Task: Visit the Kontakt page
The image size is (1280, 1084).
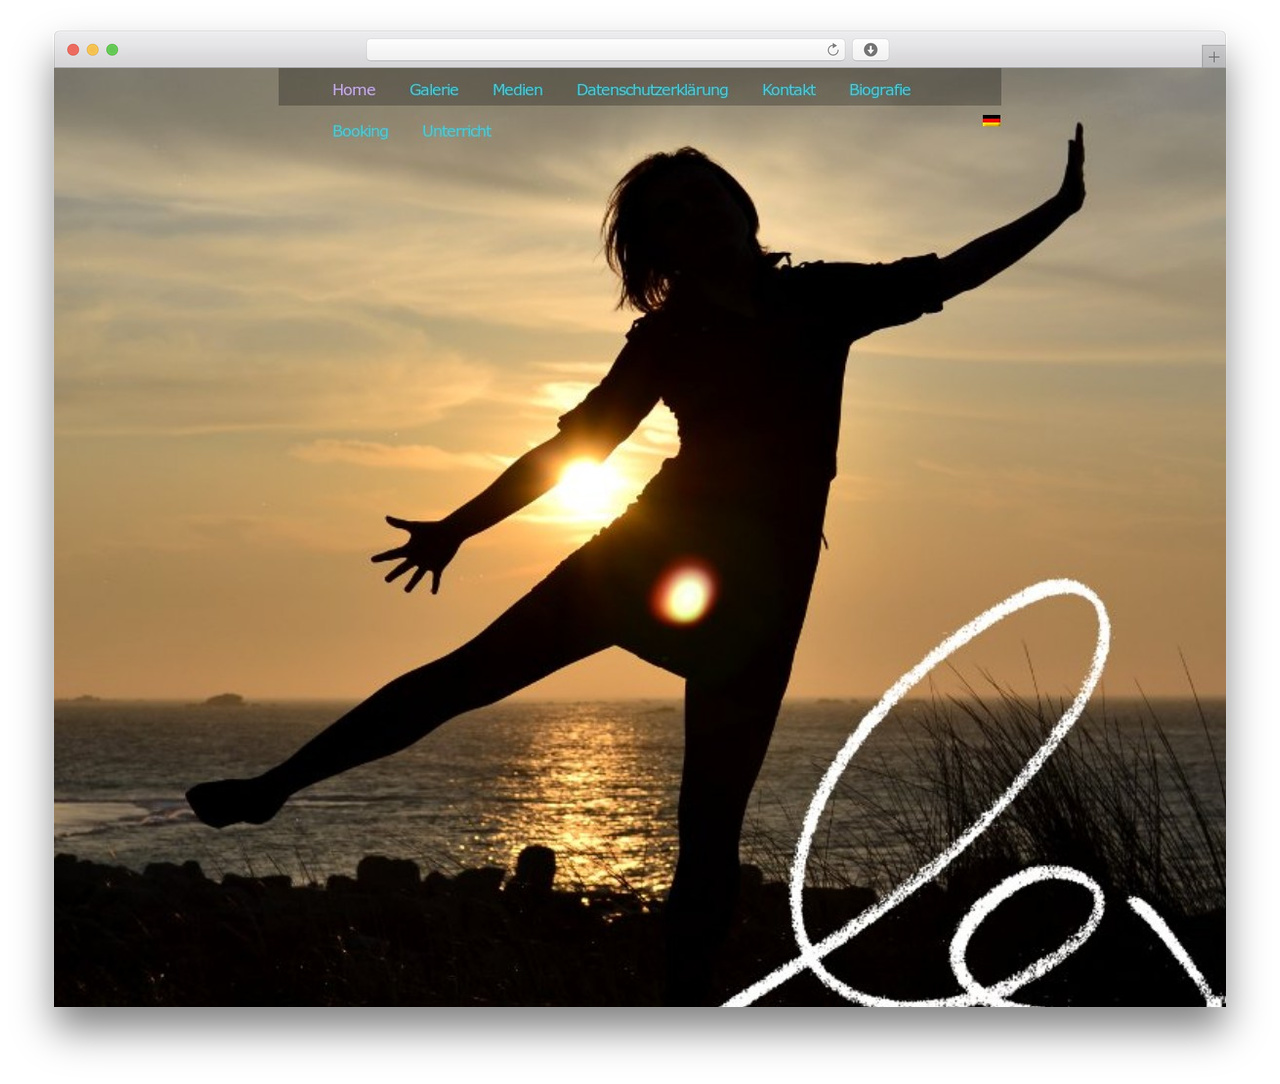Action: click(789, 90)
